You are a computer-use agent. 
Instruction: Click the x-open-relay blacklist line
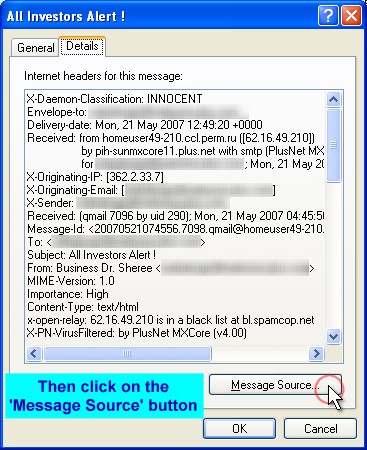pyautogui.click(x=170, y=320)
